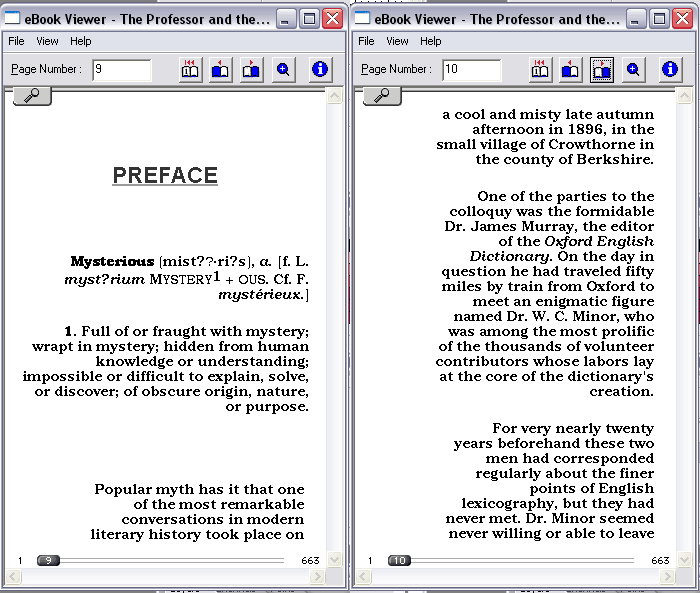Go to first page in left viewer
This screenshot has width=700, height=593.
(x=190, y=70)
